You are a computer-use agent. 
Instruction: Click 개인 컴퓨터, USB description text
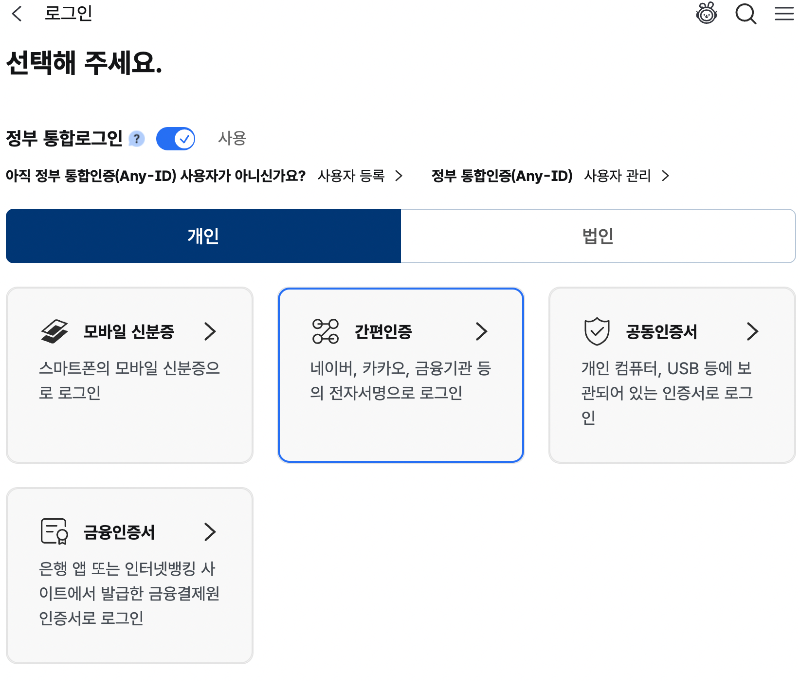tap(667, 393)
